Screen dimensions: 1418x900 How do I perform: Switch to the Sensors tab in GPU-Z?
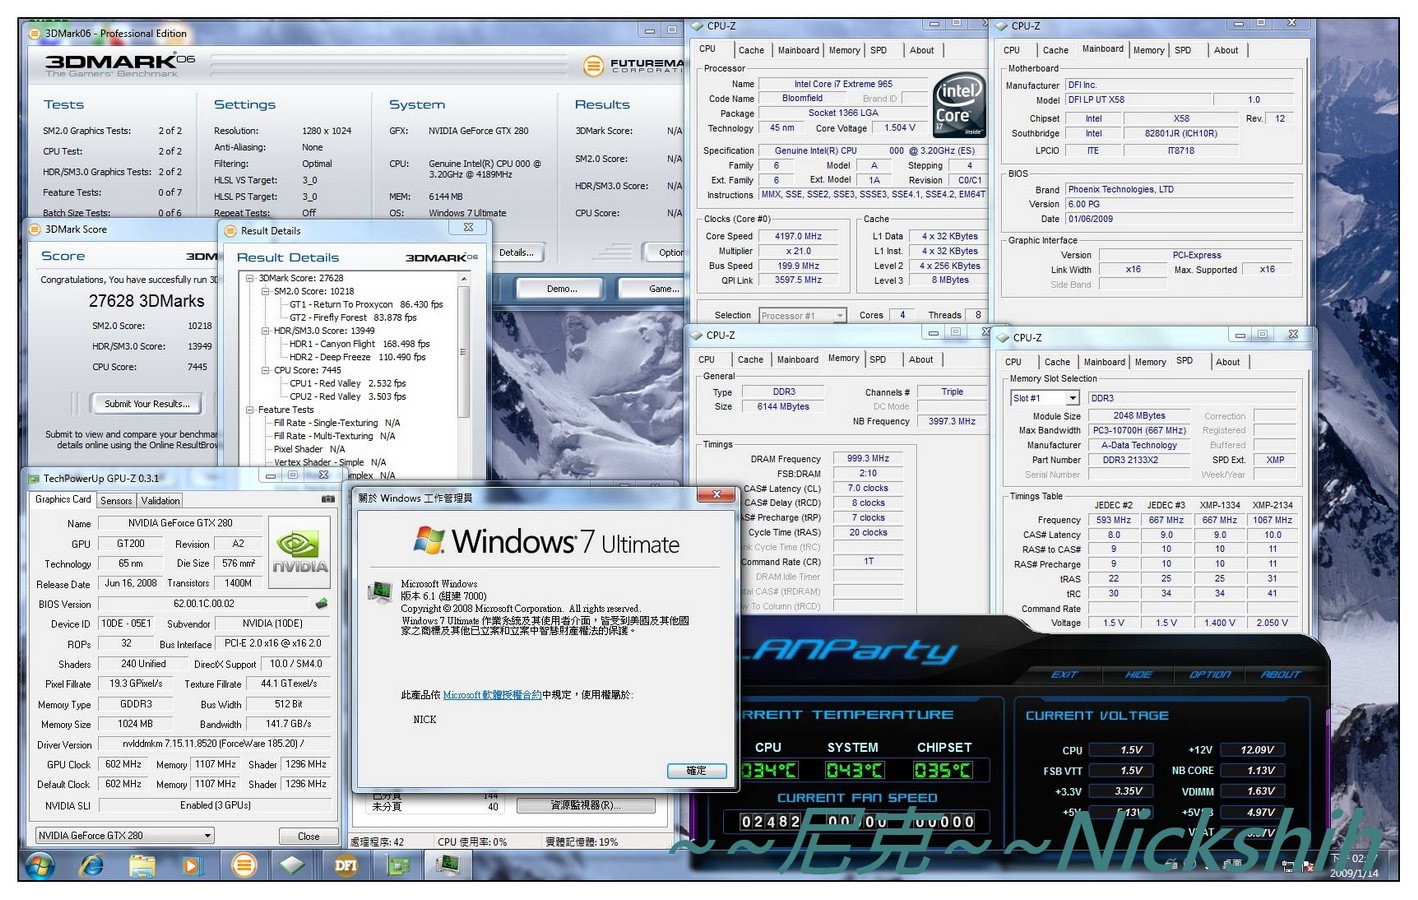tap(116, 500)
